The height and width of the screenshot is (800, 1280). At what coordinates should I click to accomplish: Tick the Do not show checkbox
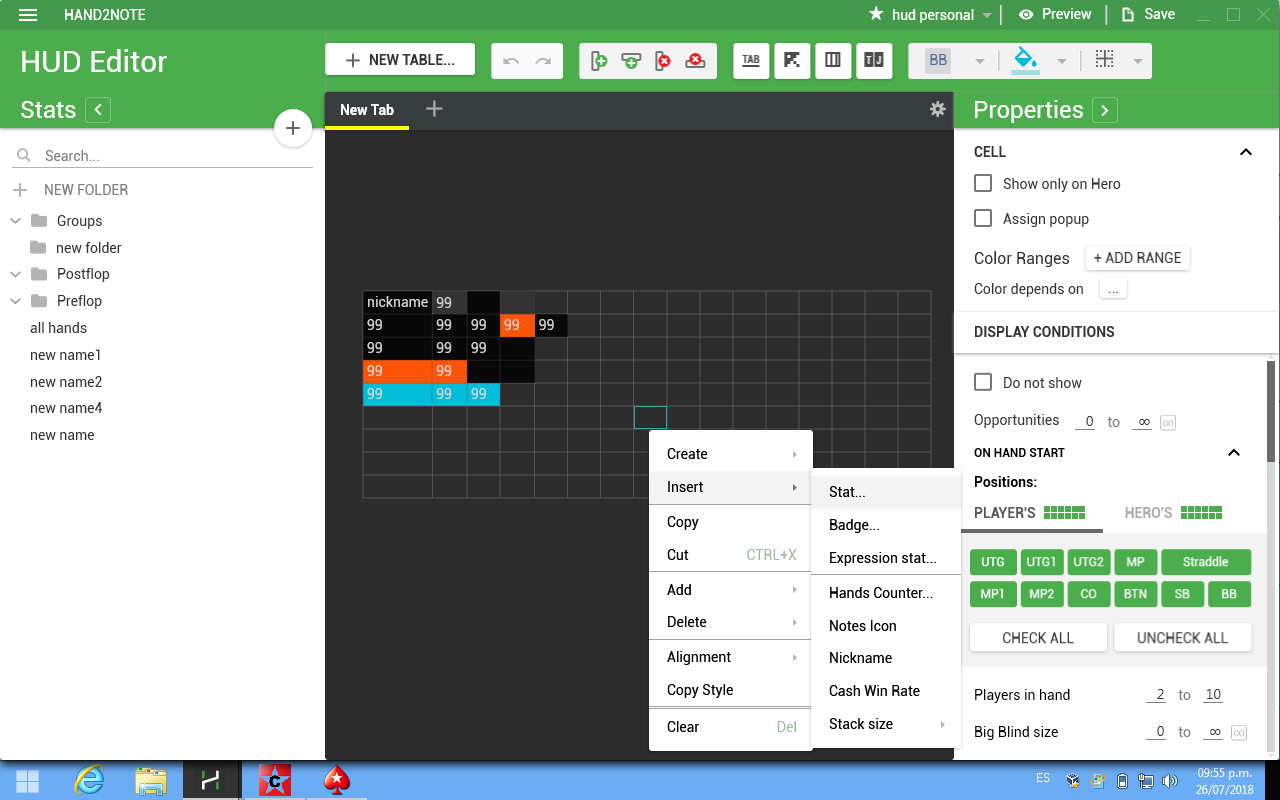tap(983, 383)
